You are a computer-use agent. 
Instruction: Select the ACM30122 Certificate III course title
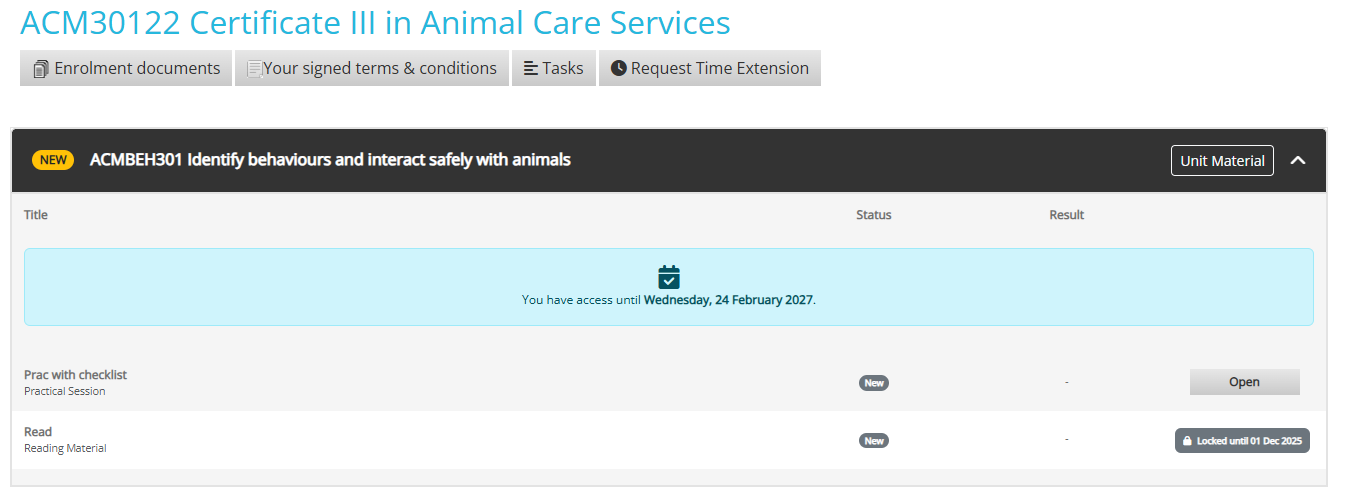[x=375, y=23]
